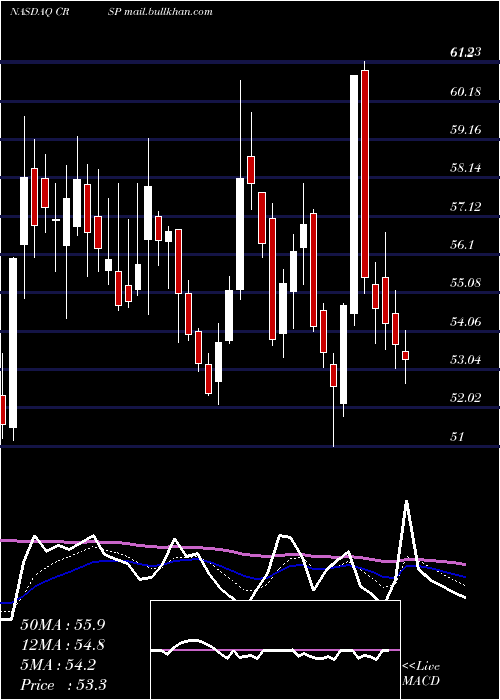
Task: Click the 5MA : 54.2 reading
Action: pos(58,665)
